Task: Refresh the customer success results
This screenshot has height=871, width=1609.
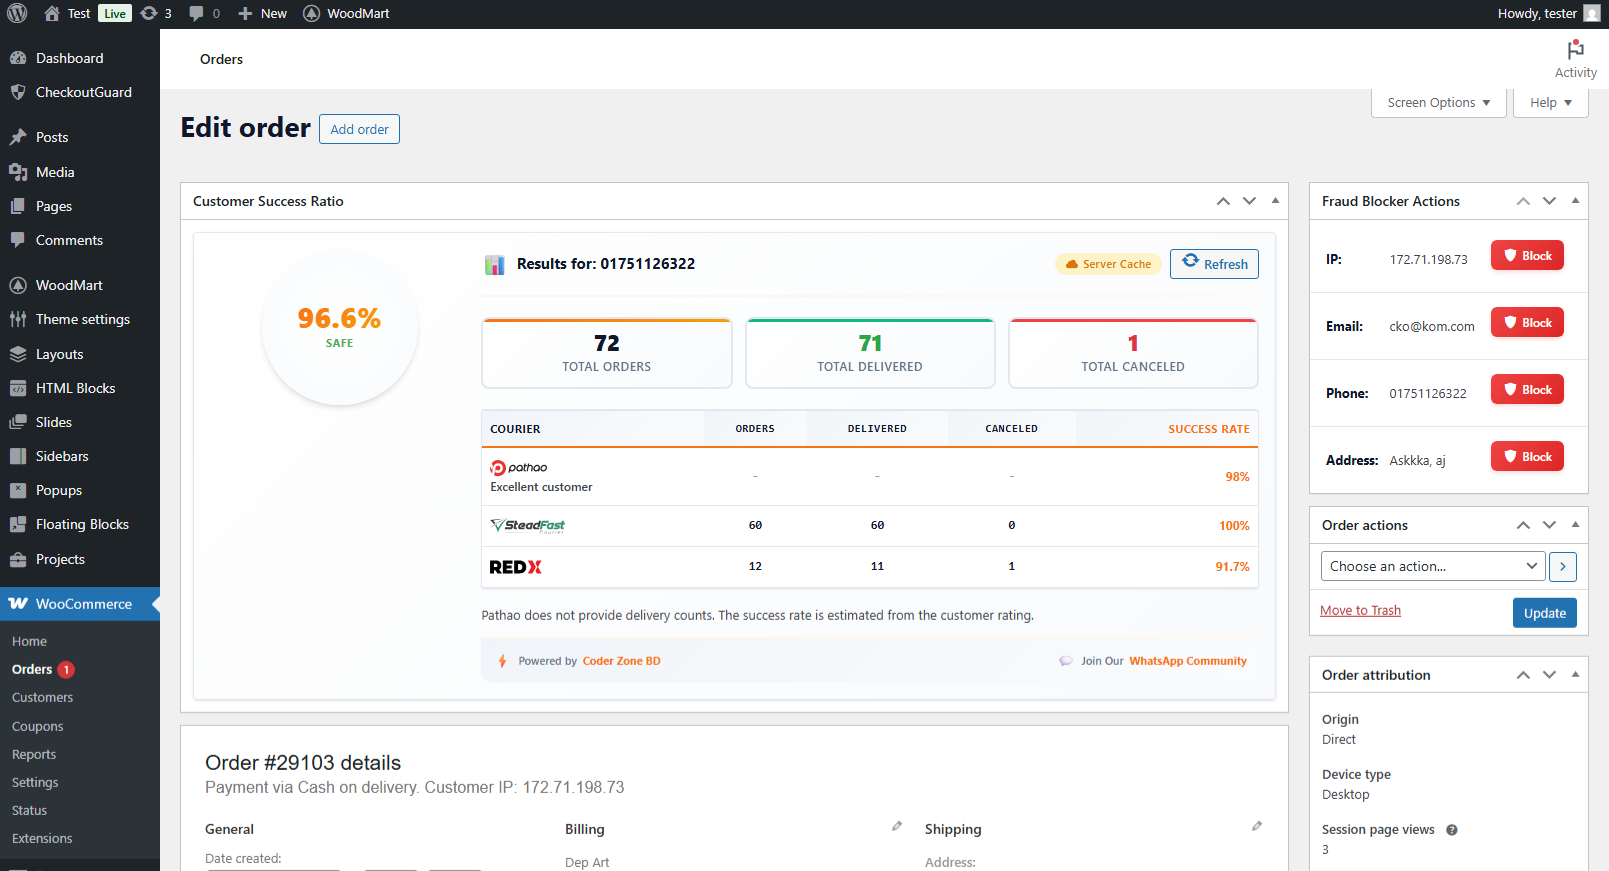Action: [x=1214, y=264]
